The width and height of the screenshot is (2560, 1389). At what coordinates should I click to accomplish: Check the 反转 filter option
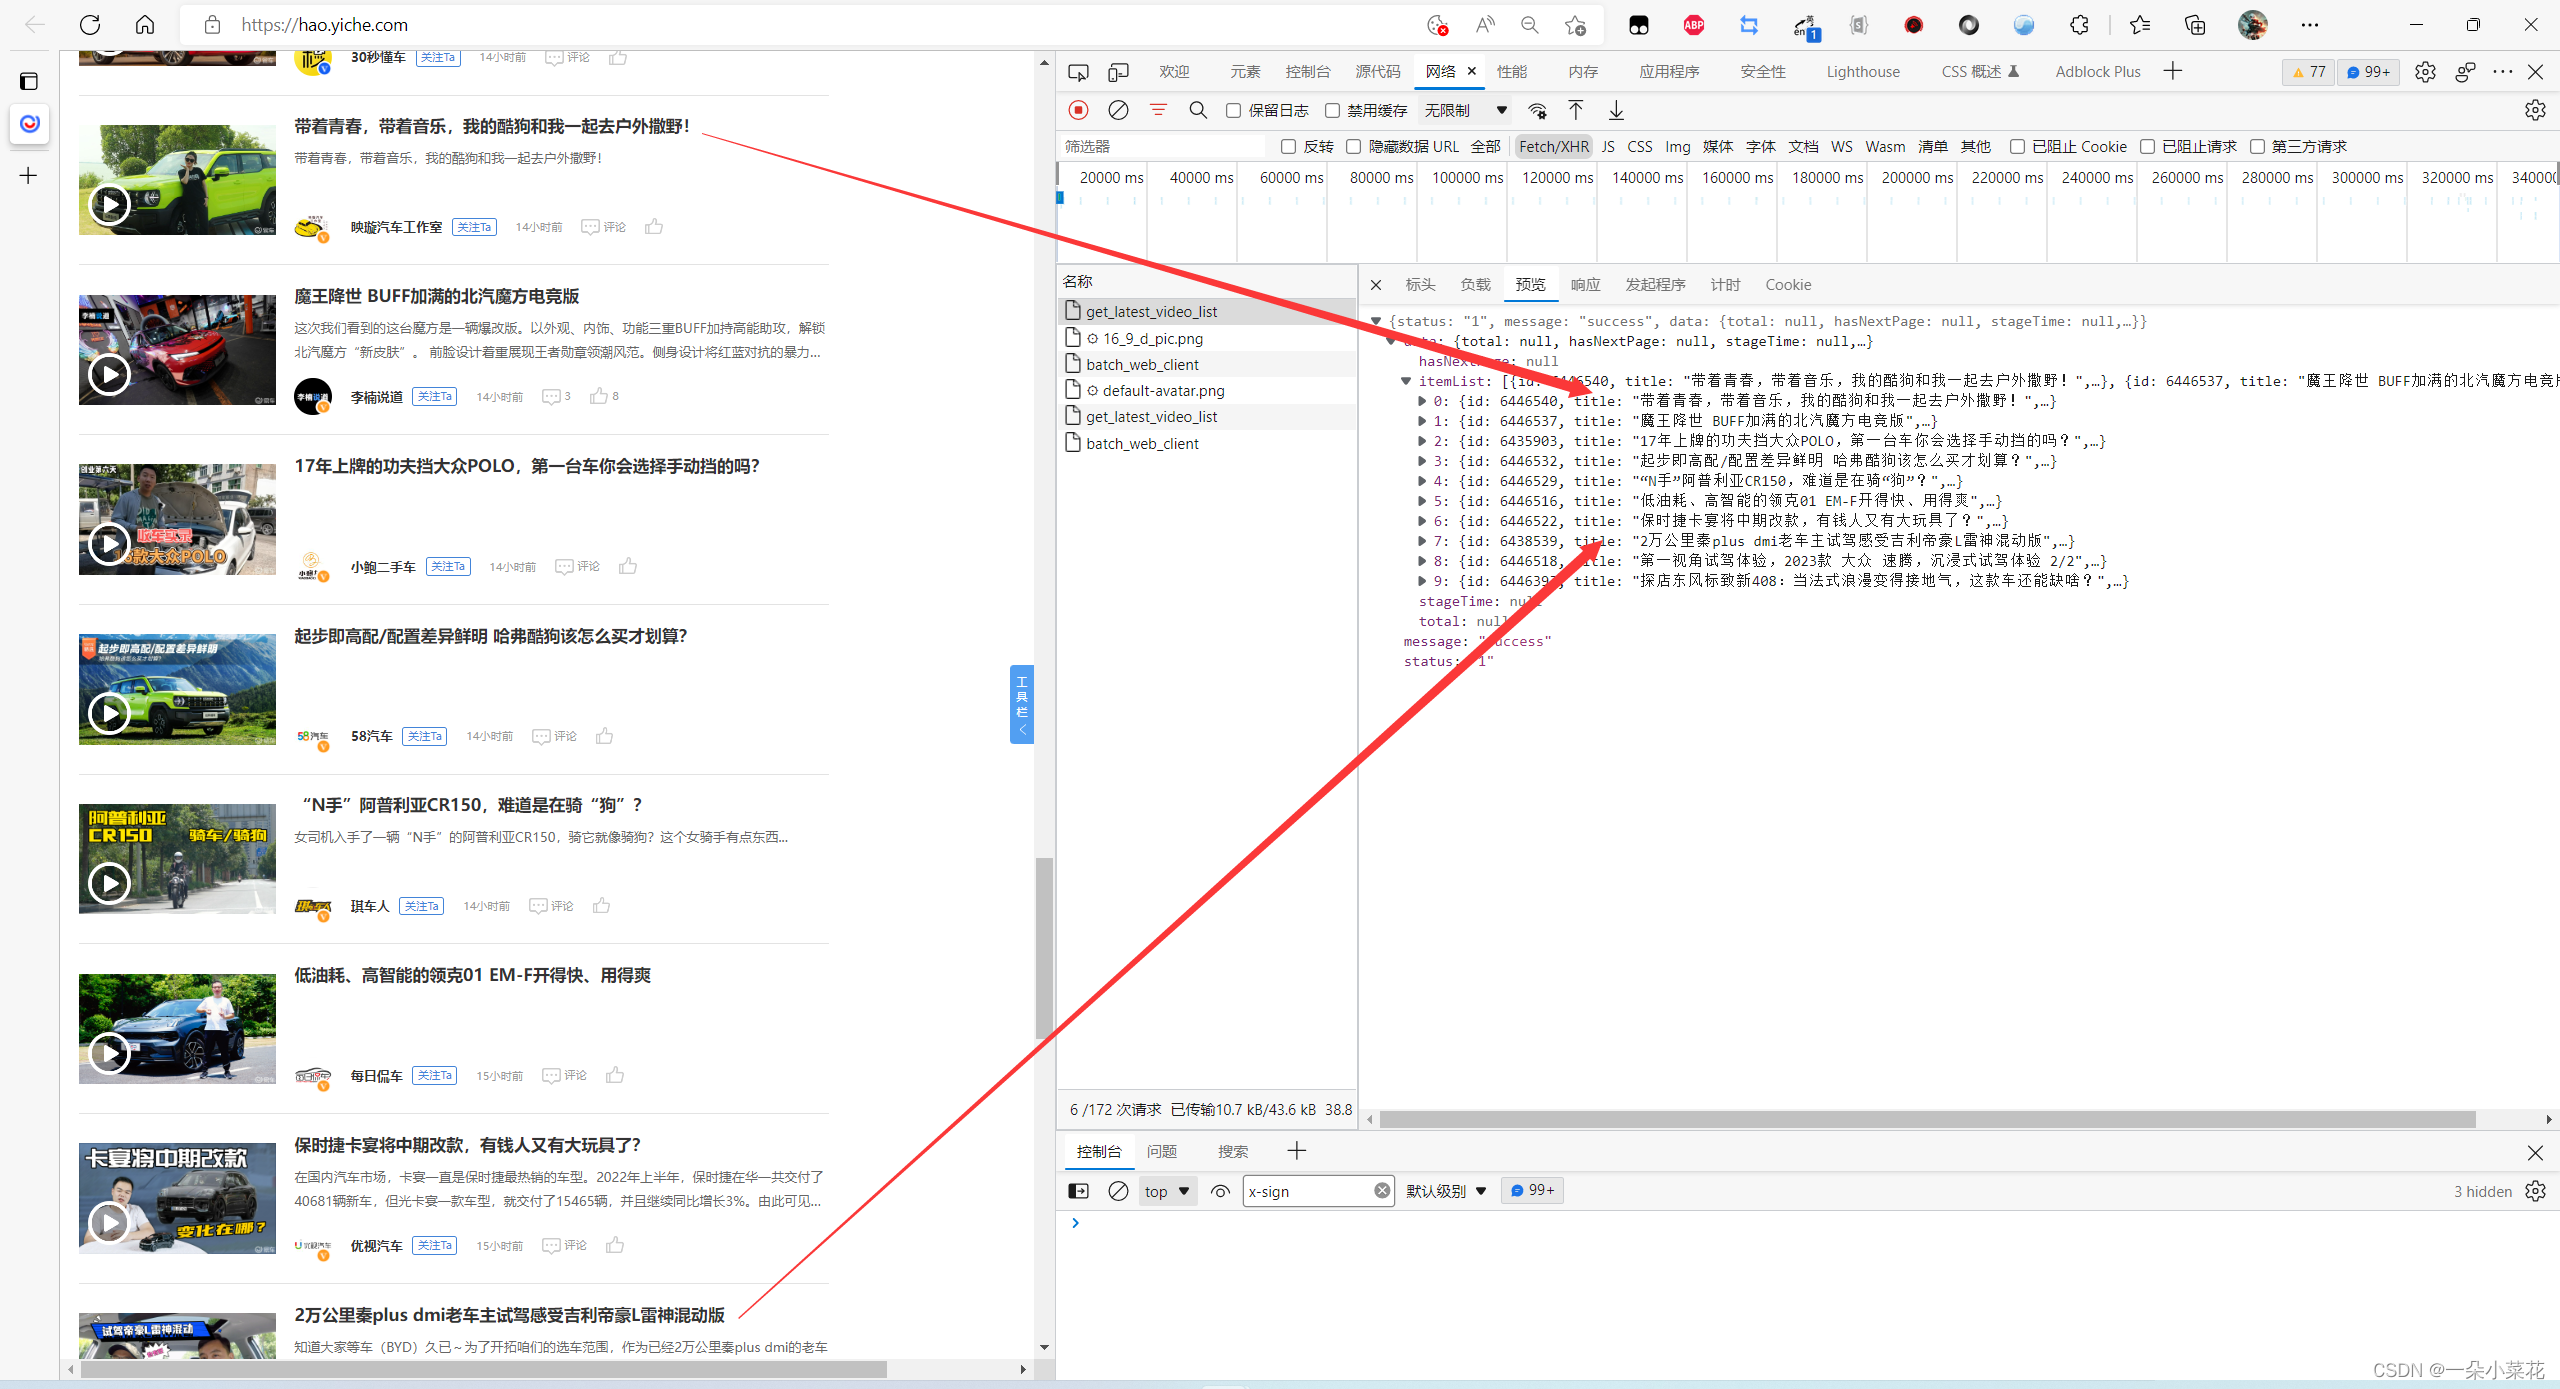click(x=1288, y=147)
